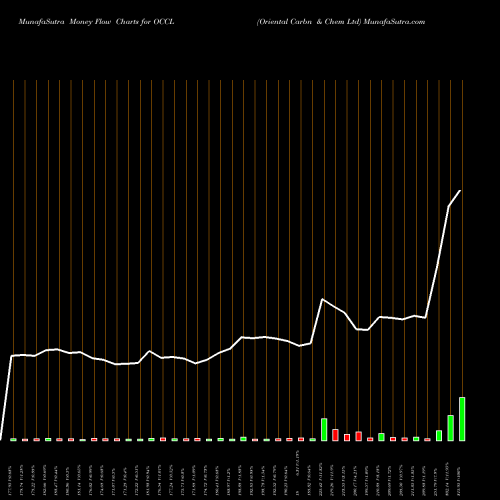Click the 'MunafaSutra Money Flow Charts for OCCL' title
The width and height of the screenshot is (500, 500).
point(96,22)
